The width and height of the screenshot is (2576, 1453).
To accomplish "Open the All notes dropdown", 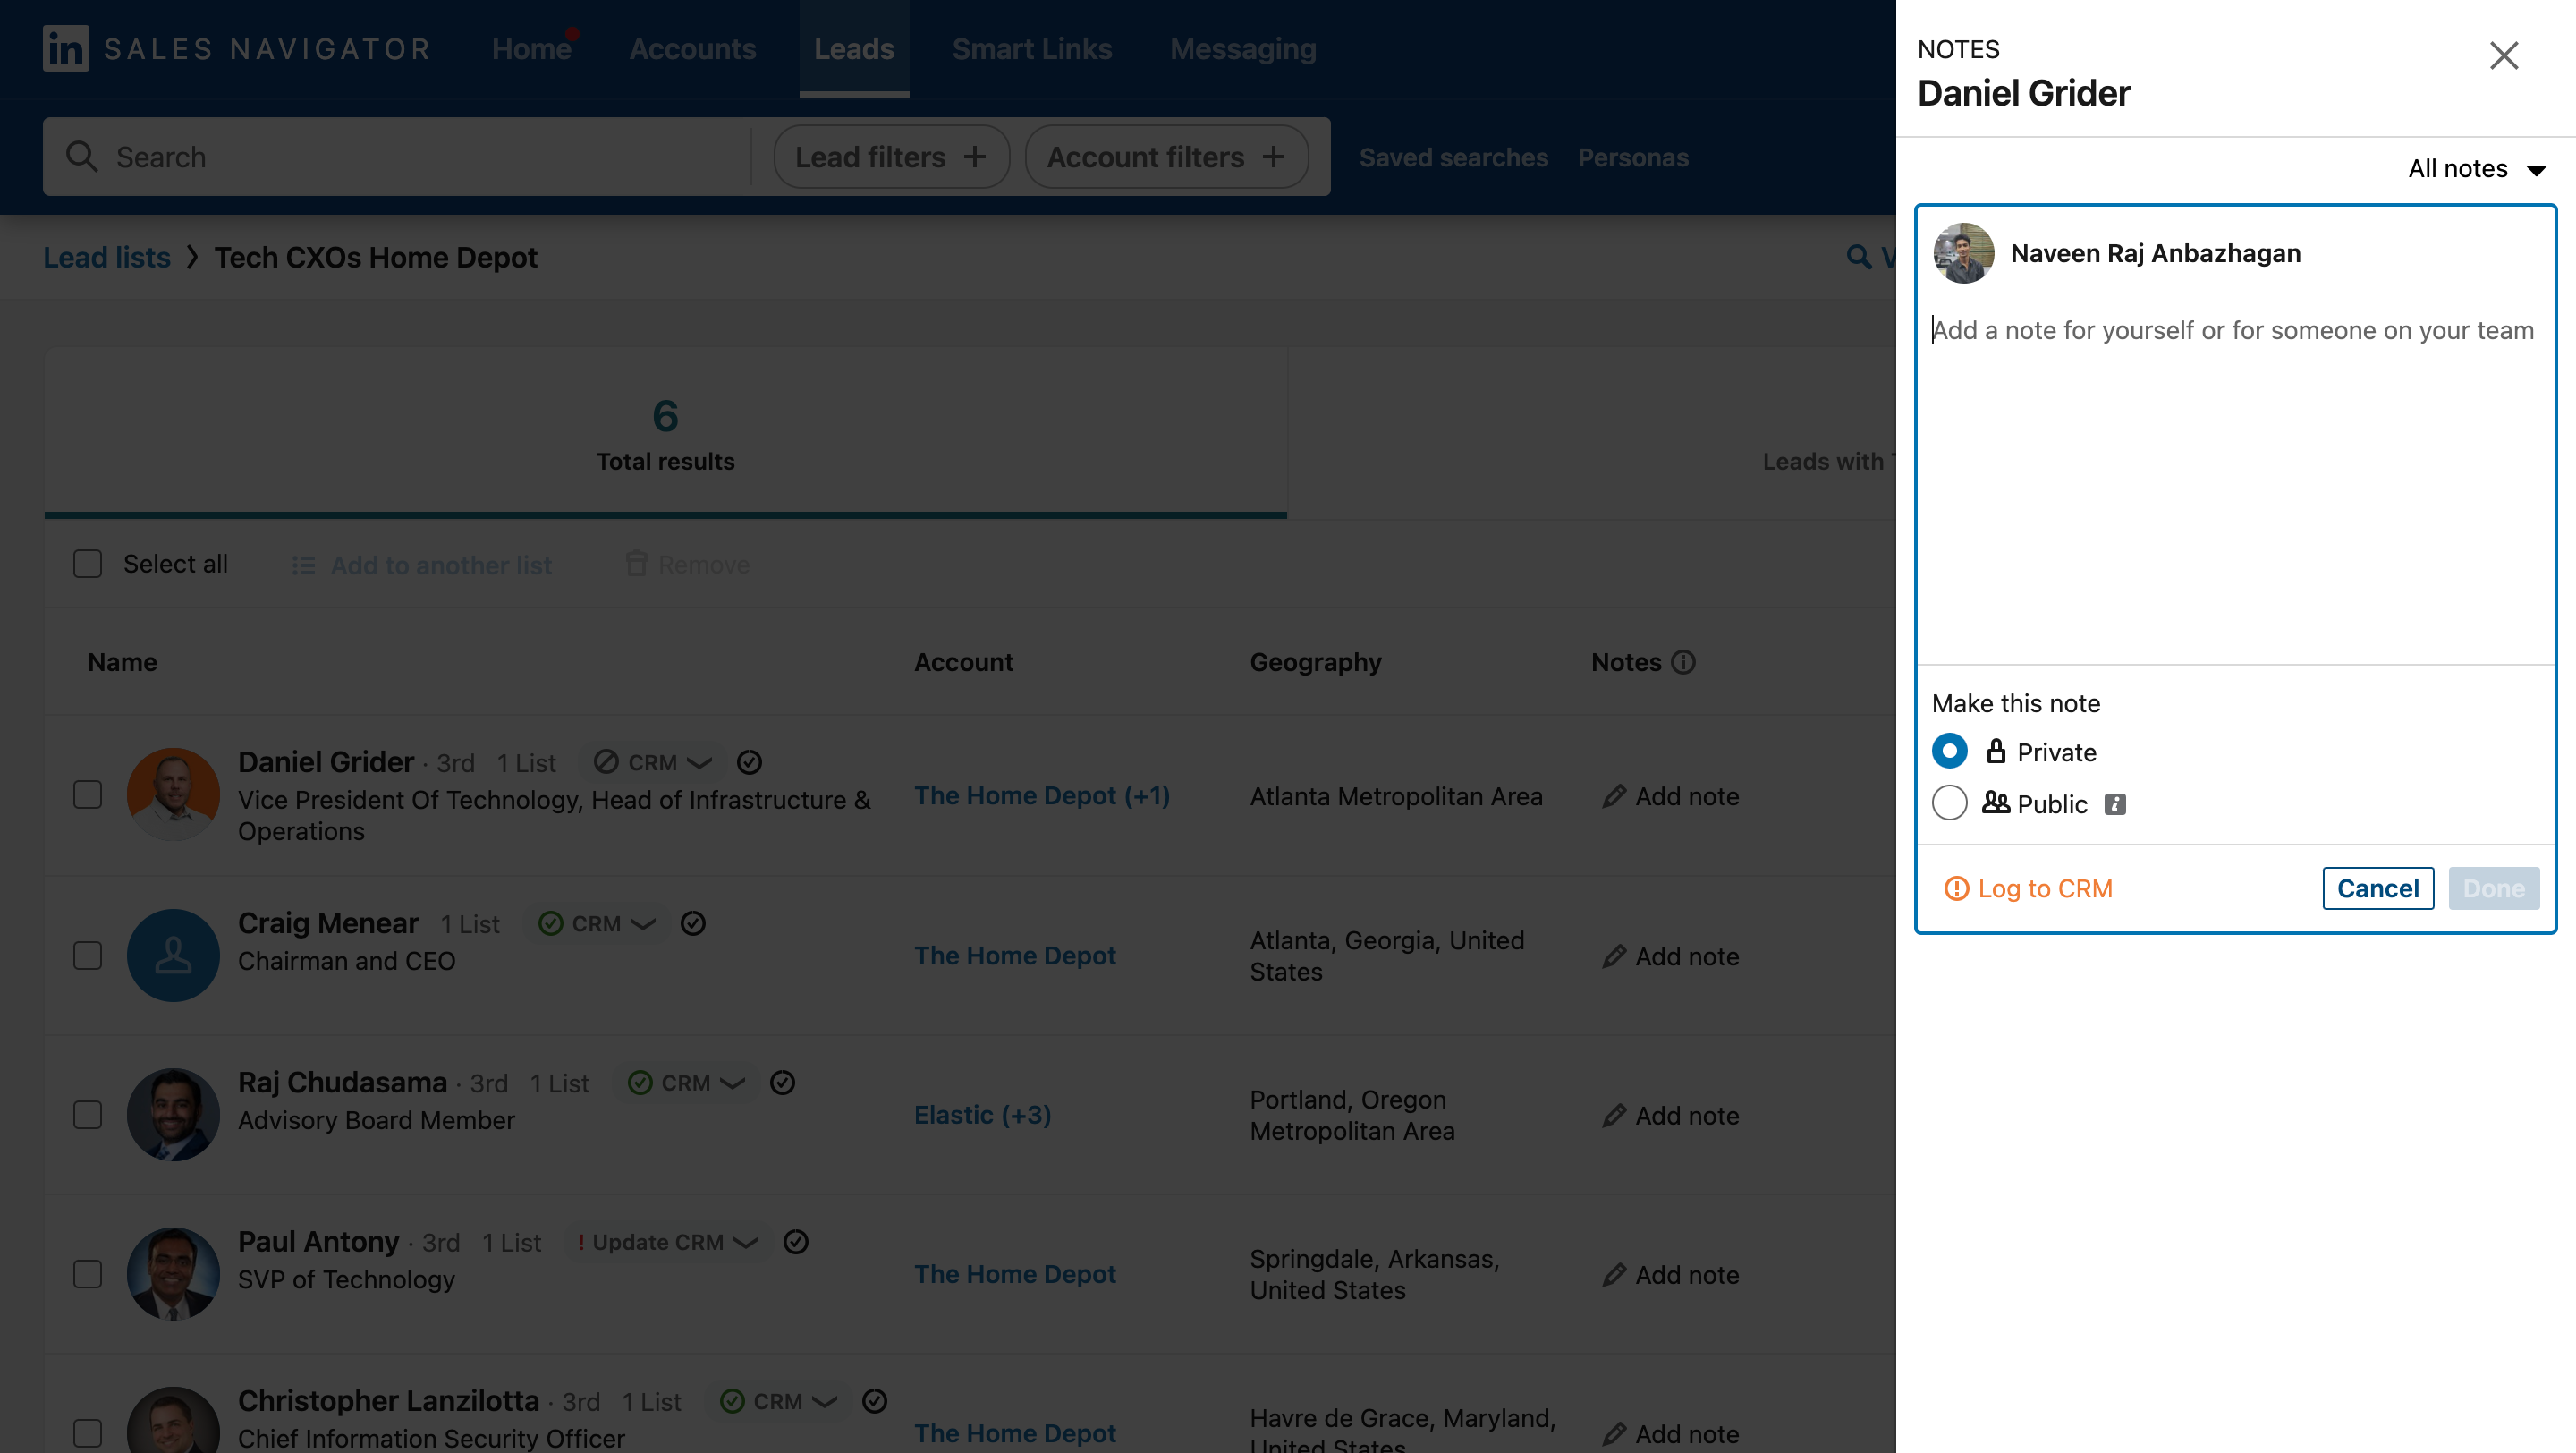I will [2475, 169].
